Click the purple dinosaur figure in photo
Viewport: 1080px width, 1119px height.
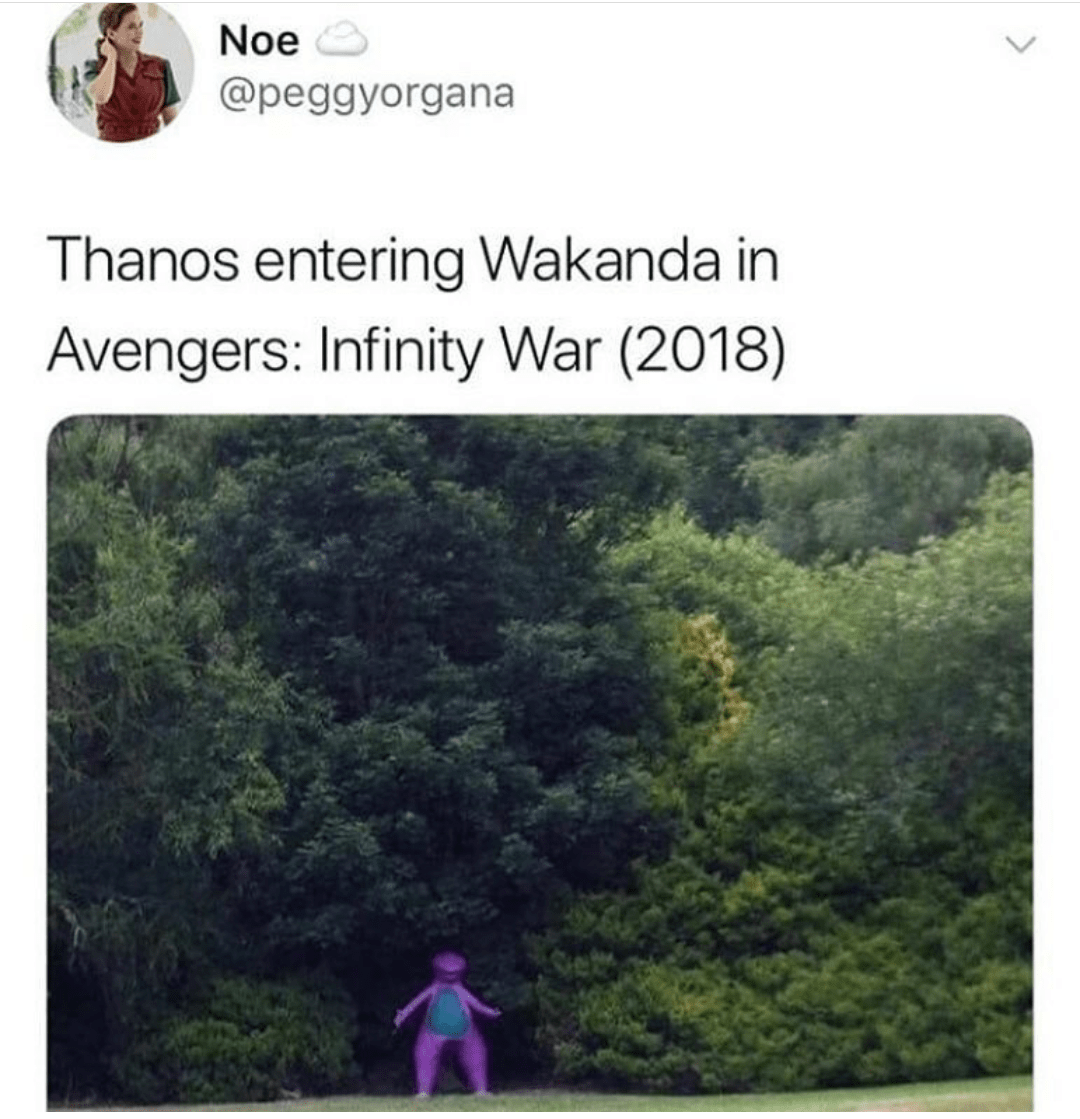448,1022
